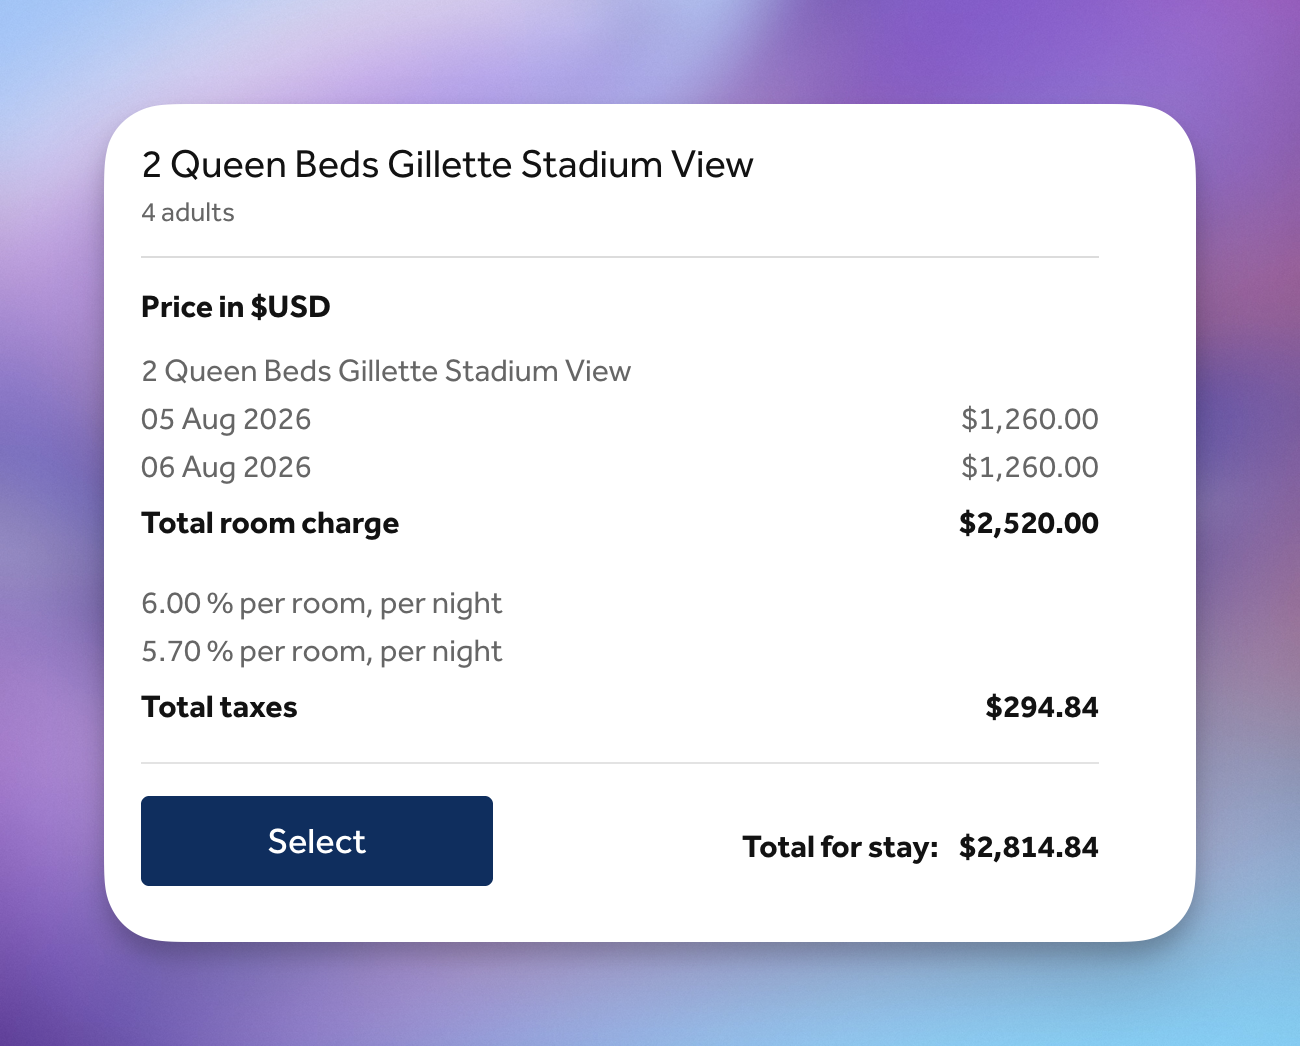Click the "4 adults" guest count text

188,213
